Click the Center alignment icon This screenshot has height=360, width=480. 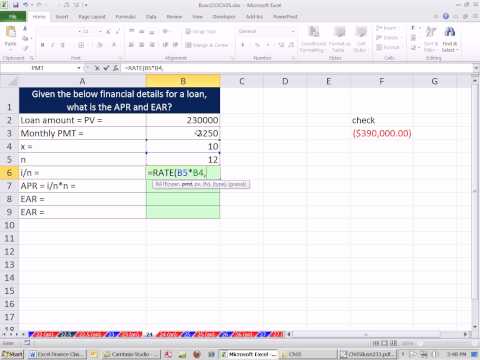[142, 45]
